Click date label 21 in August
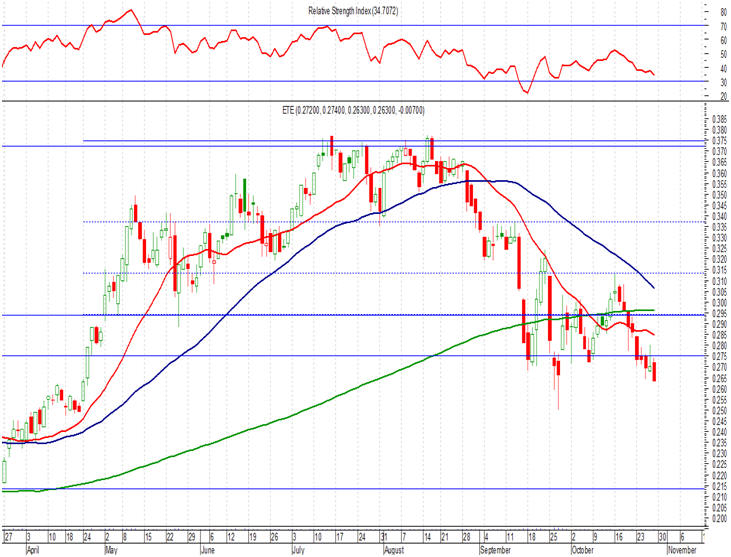Image resolution: width=731 pixels, height=557 pixels. click(445, 537)
